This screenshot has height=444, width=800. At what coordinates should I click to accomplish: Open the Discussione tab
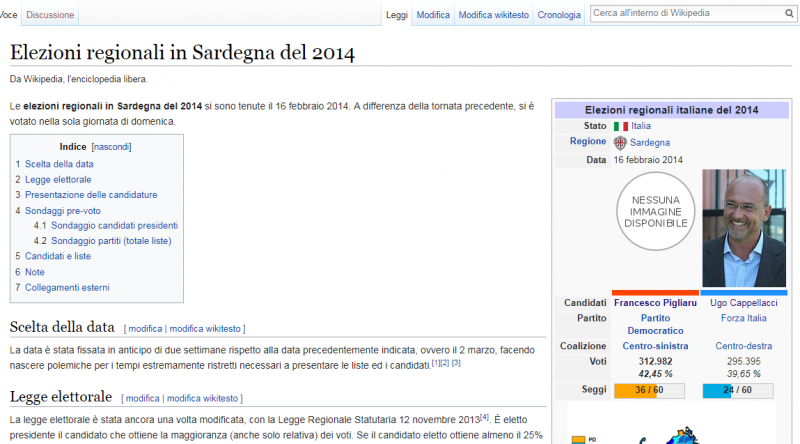tap(50, 15)
